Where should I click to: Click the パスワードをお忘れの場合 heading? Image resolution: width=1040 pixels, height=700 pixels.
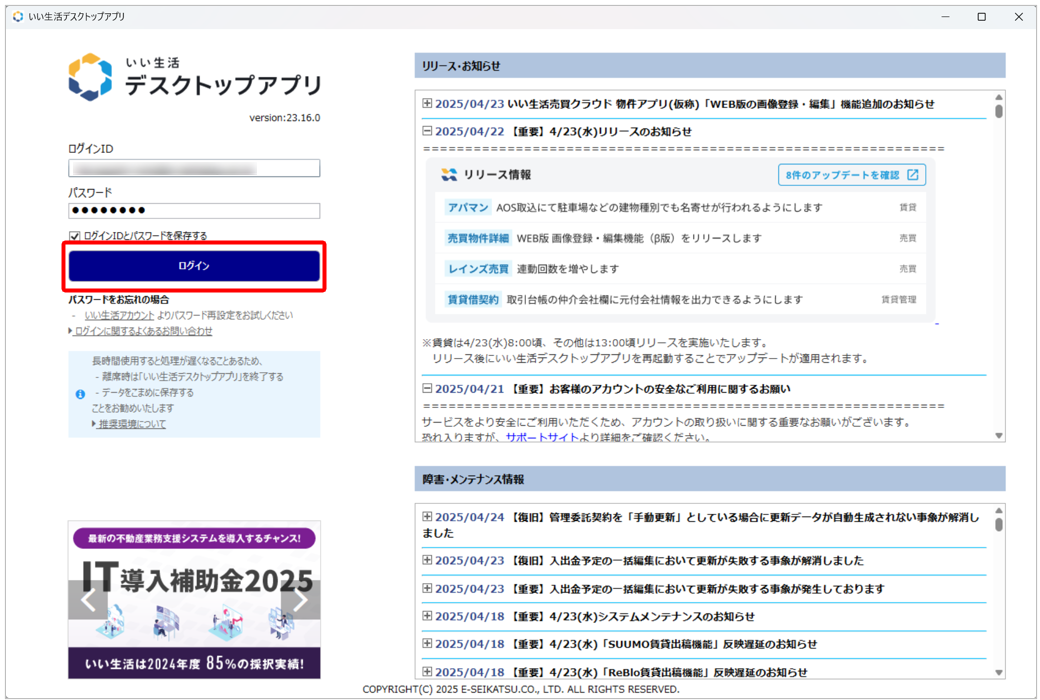(x=119, y=299)
